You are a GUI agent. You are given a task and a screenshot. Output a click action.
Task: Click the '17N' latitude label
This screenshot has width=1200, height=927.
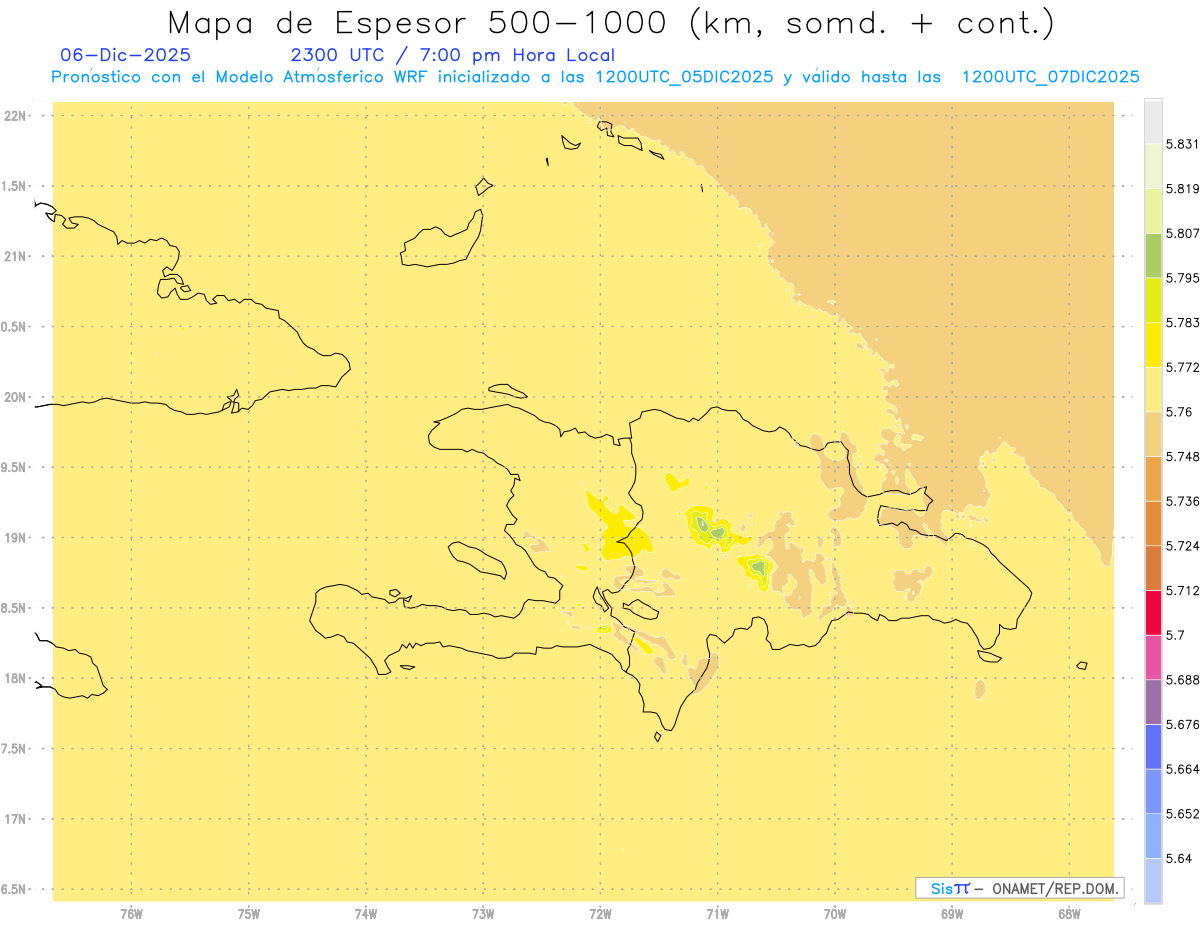14,819
